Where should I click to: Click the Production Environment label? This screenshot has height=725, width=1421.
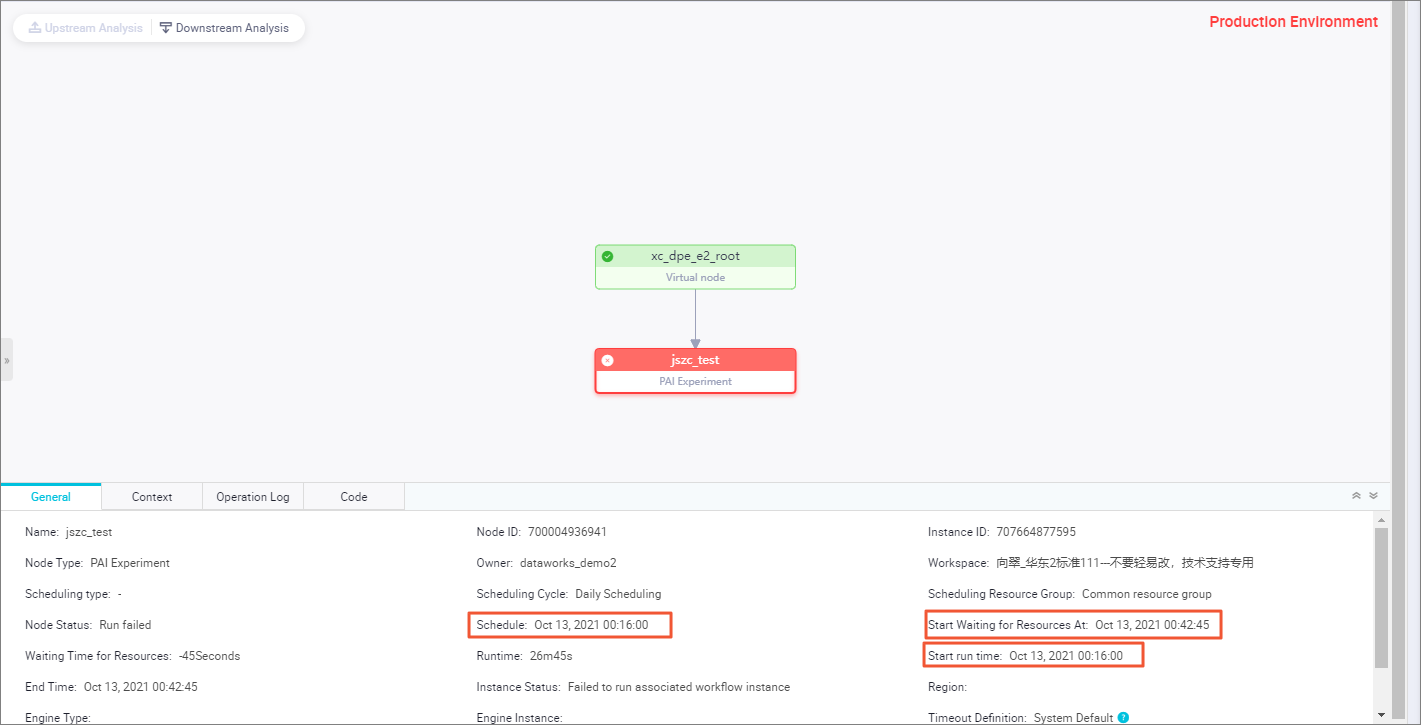click(1294, 22)
